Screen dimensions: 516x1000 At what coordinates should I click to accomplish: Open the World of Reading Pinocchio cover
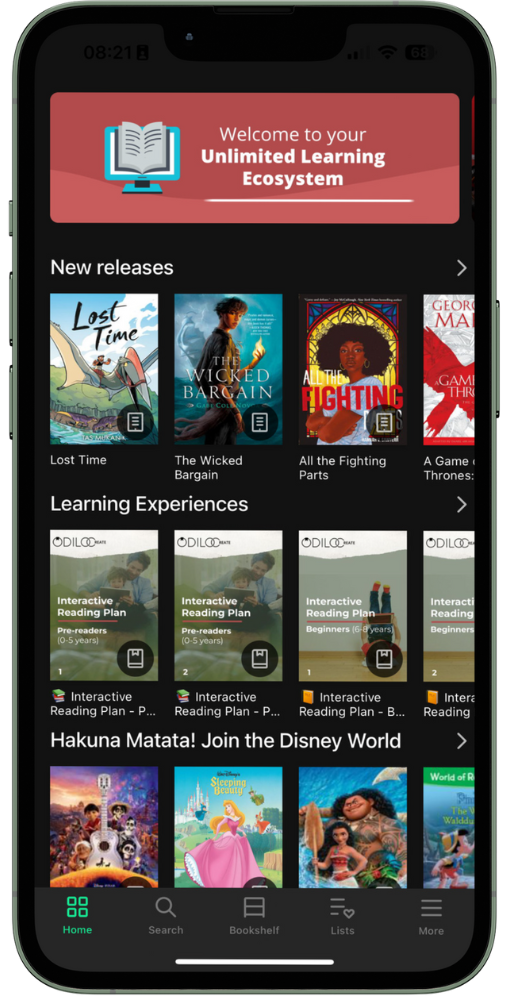coord(449,827)
